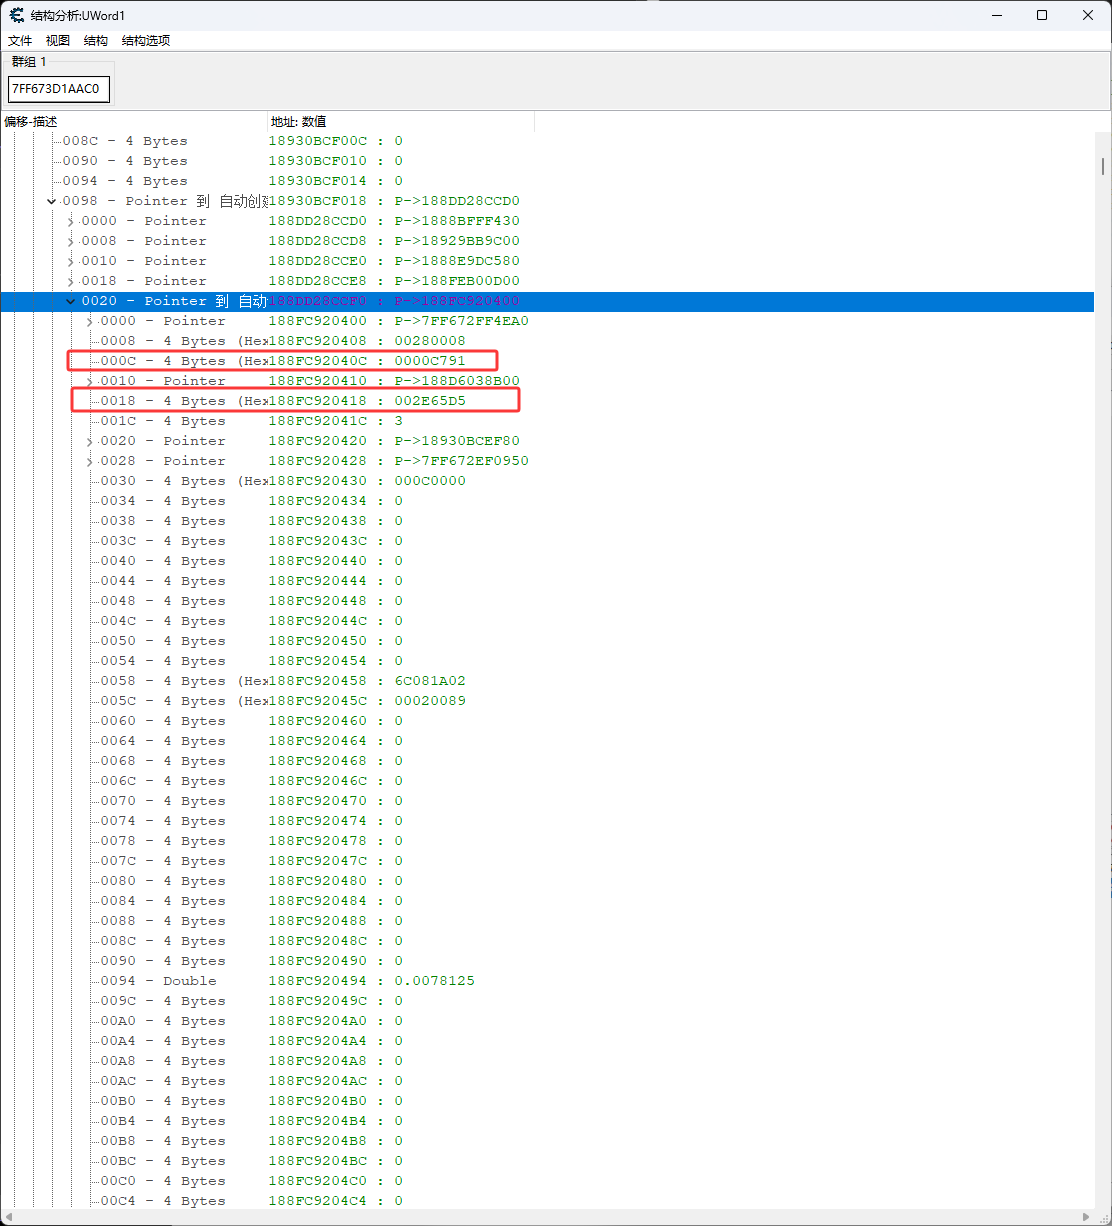1112x1226 pixels.
Task: Select row 00BC at address 188FC9204BC
Action: click(547, 1161)
